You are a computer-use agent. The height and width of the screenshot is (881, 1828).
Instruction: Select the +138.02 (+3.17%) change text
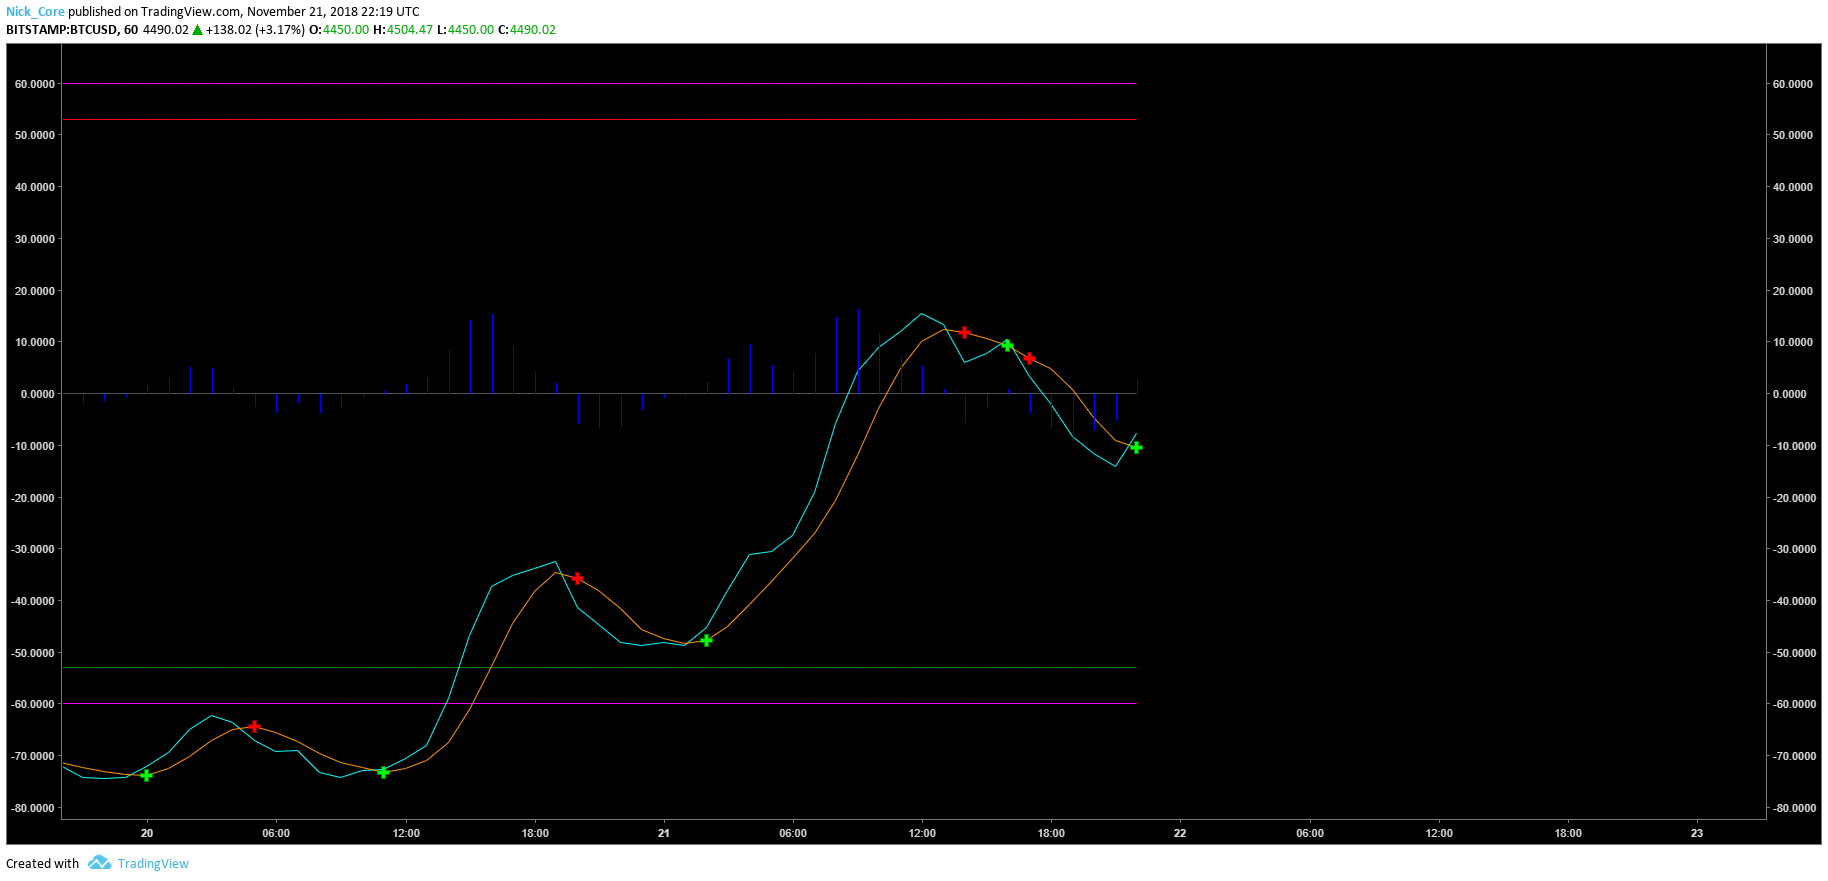[255, 30]
